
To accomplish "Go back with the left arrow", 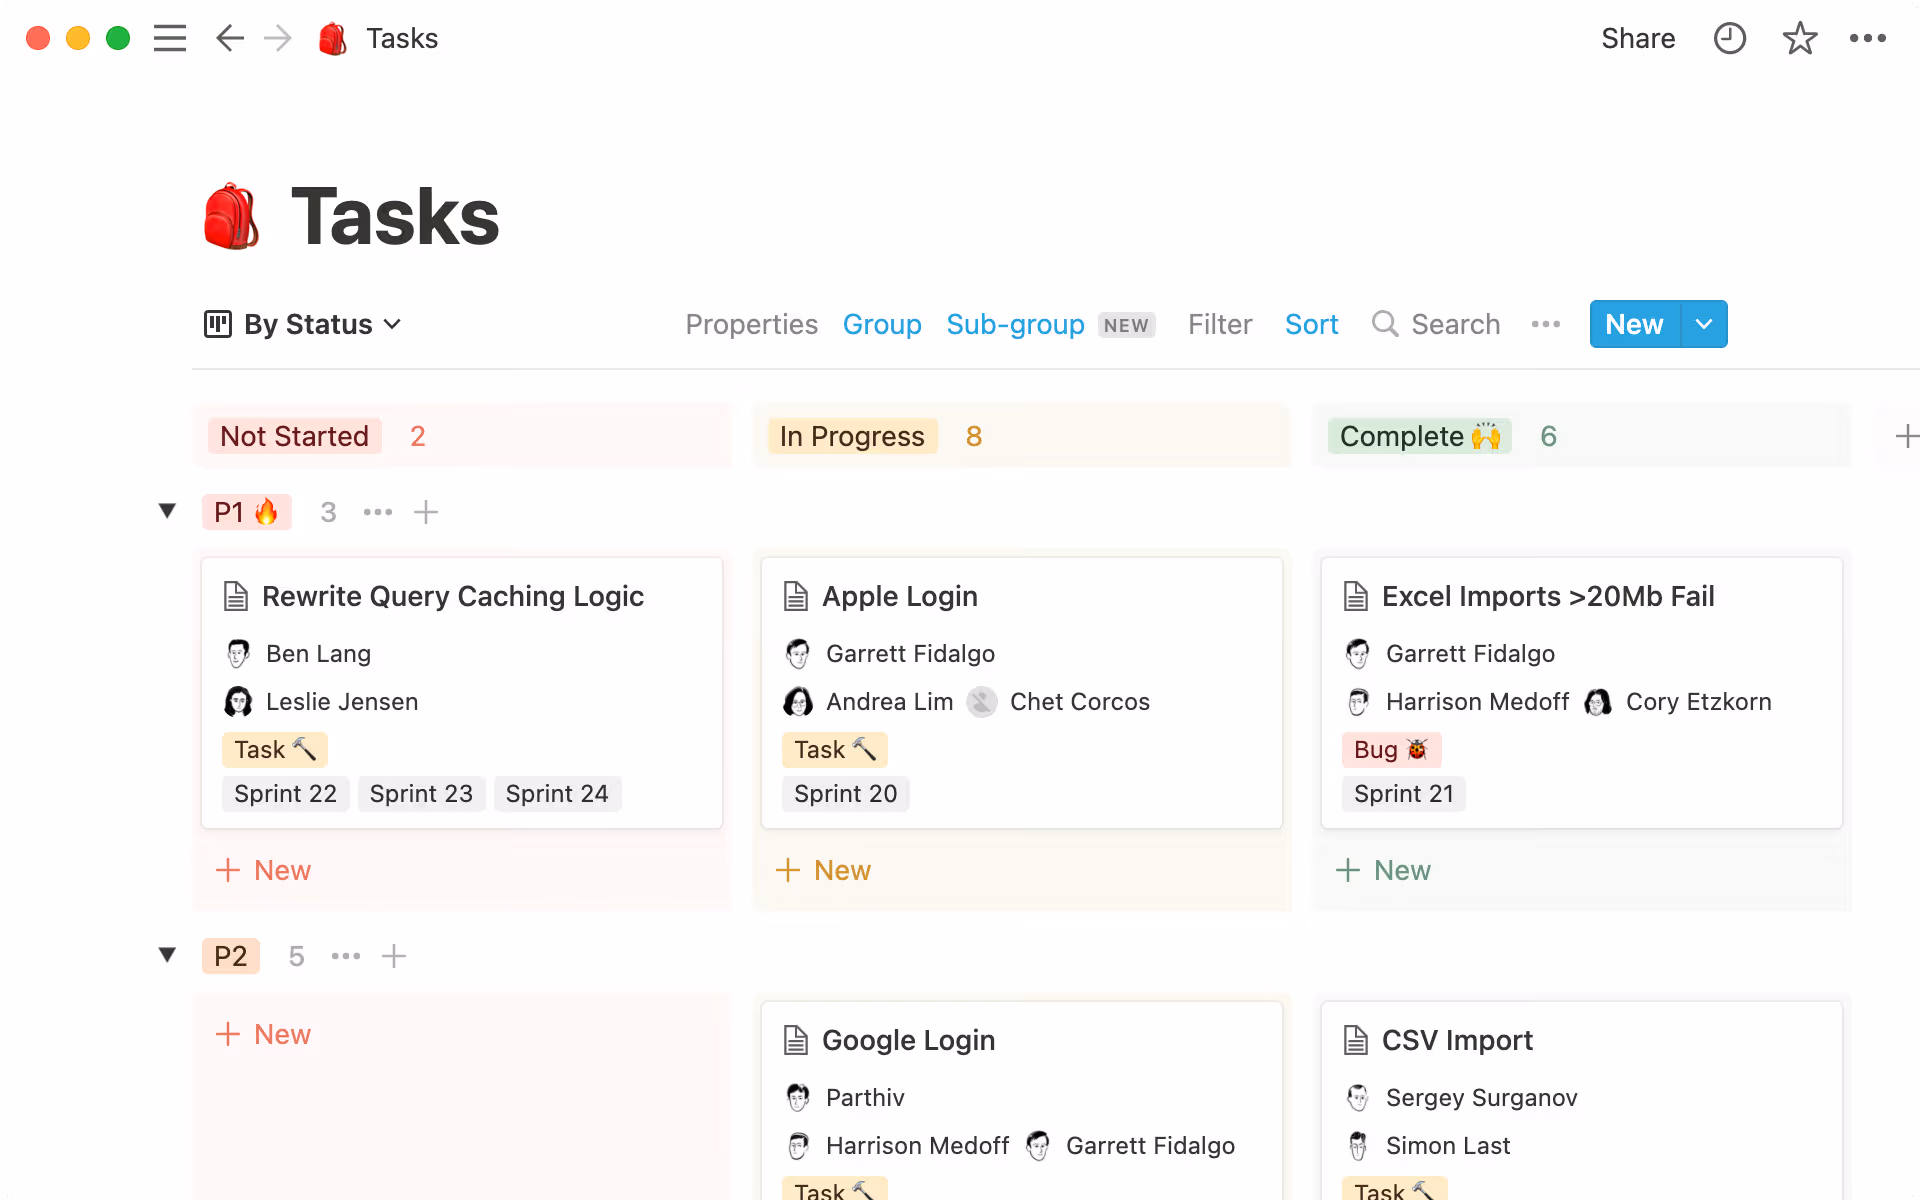I will click(230, 38).
